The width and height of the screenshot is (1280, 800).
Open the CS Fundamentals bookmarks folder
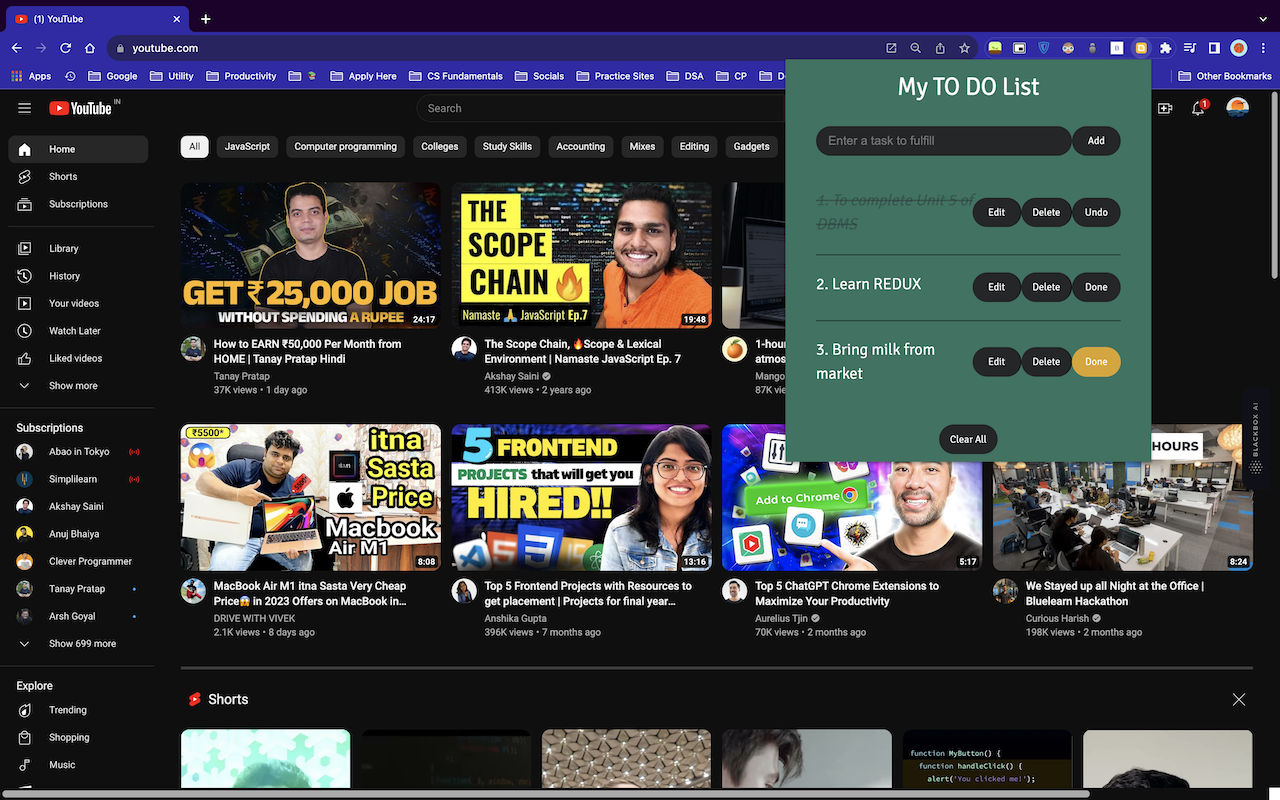coord(456,76)
